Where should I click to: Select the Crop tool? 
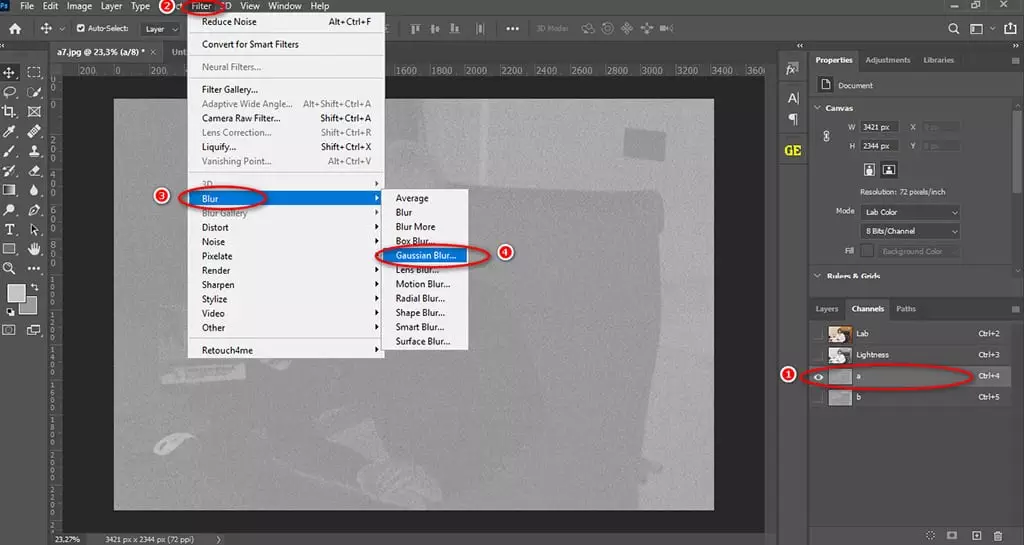(10, 111)
